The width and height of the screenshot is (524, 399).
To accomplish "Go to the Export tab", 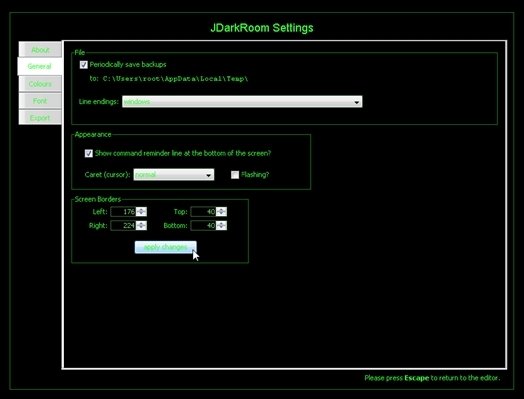I will (40, 118).
